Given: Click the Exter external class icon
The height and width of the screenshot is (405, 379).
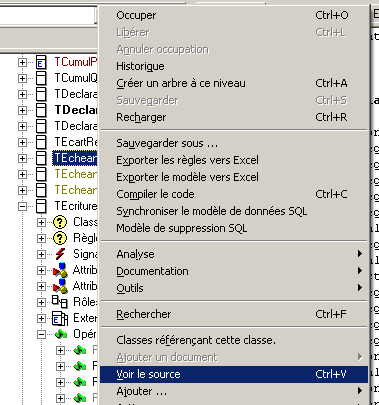Looking at the screenshot, I should tap(60, 318).
